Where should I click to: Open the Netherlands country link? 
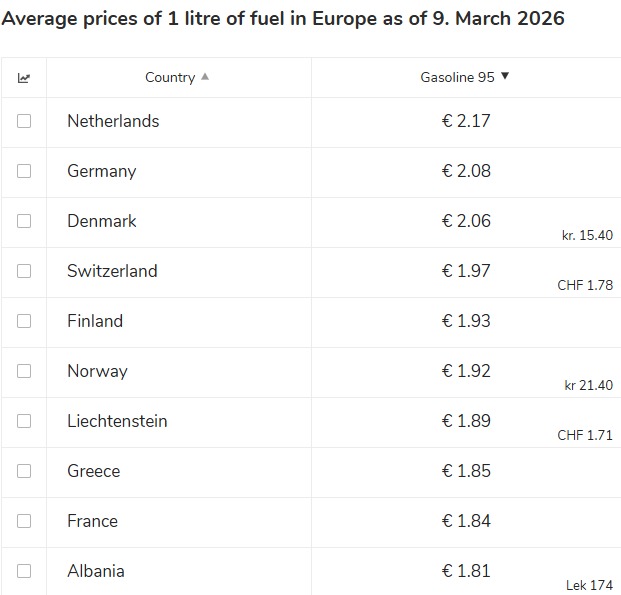click(113, 121)
